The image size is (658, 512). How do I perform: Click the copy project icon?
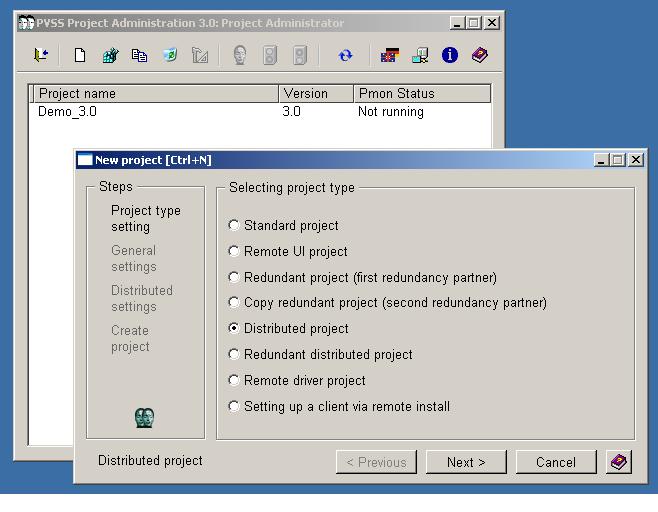point(139,55)
